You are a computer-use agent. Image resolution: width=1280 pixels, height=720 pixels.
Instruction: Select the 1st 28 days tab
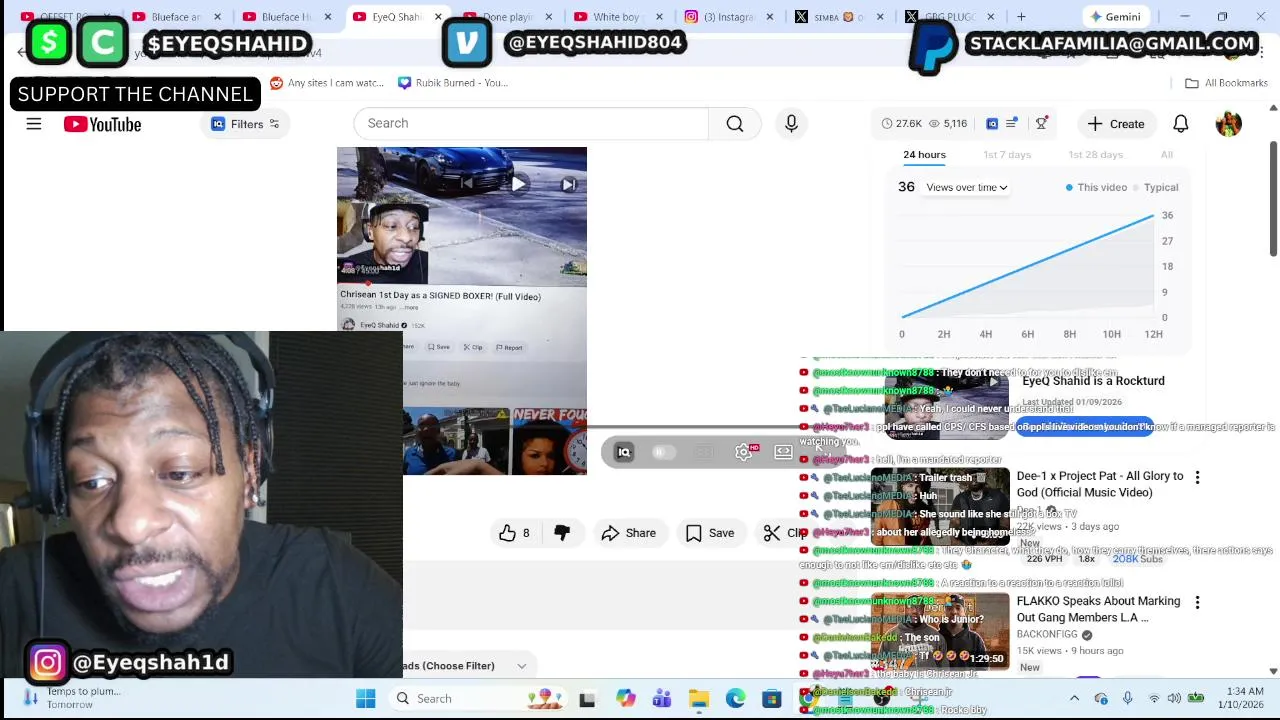coord(1095,154)
